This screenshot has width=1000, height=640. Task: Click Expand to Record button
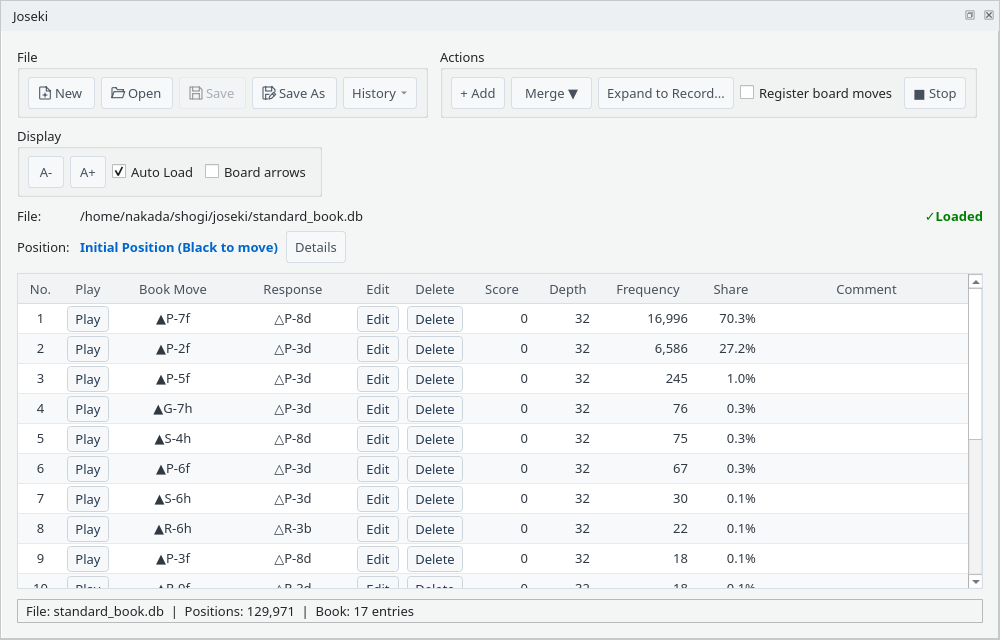click(666, 93)
